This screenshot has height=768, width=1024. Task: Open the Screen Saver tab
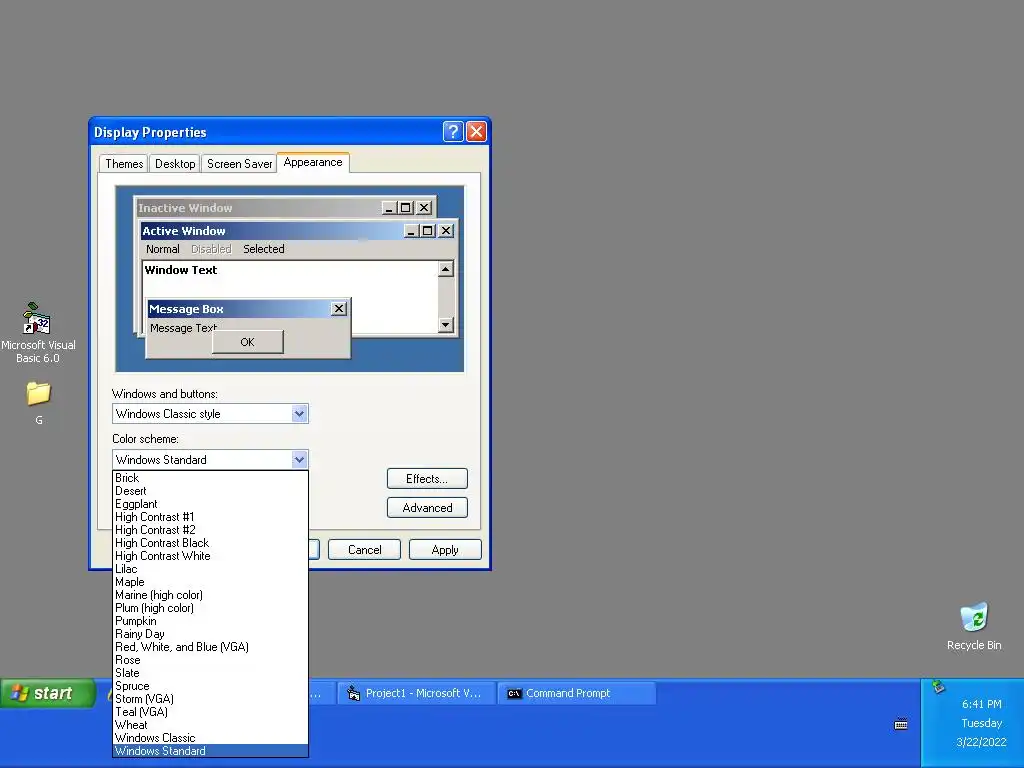[239, 164]
